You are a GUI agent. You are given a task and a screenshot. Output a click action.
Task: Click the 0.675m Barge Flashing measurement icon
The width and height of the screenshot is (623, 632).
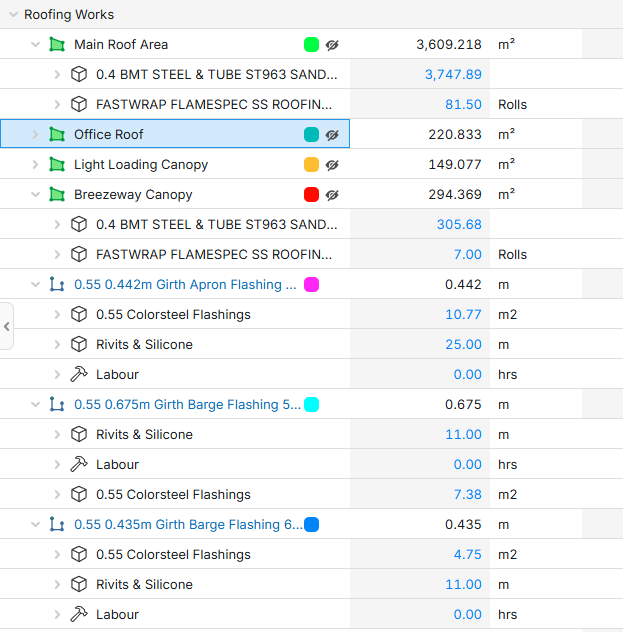tap(56, 405)
